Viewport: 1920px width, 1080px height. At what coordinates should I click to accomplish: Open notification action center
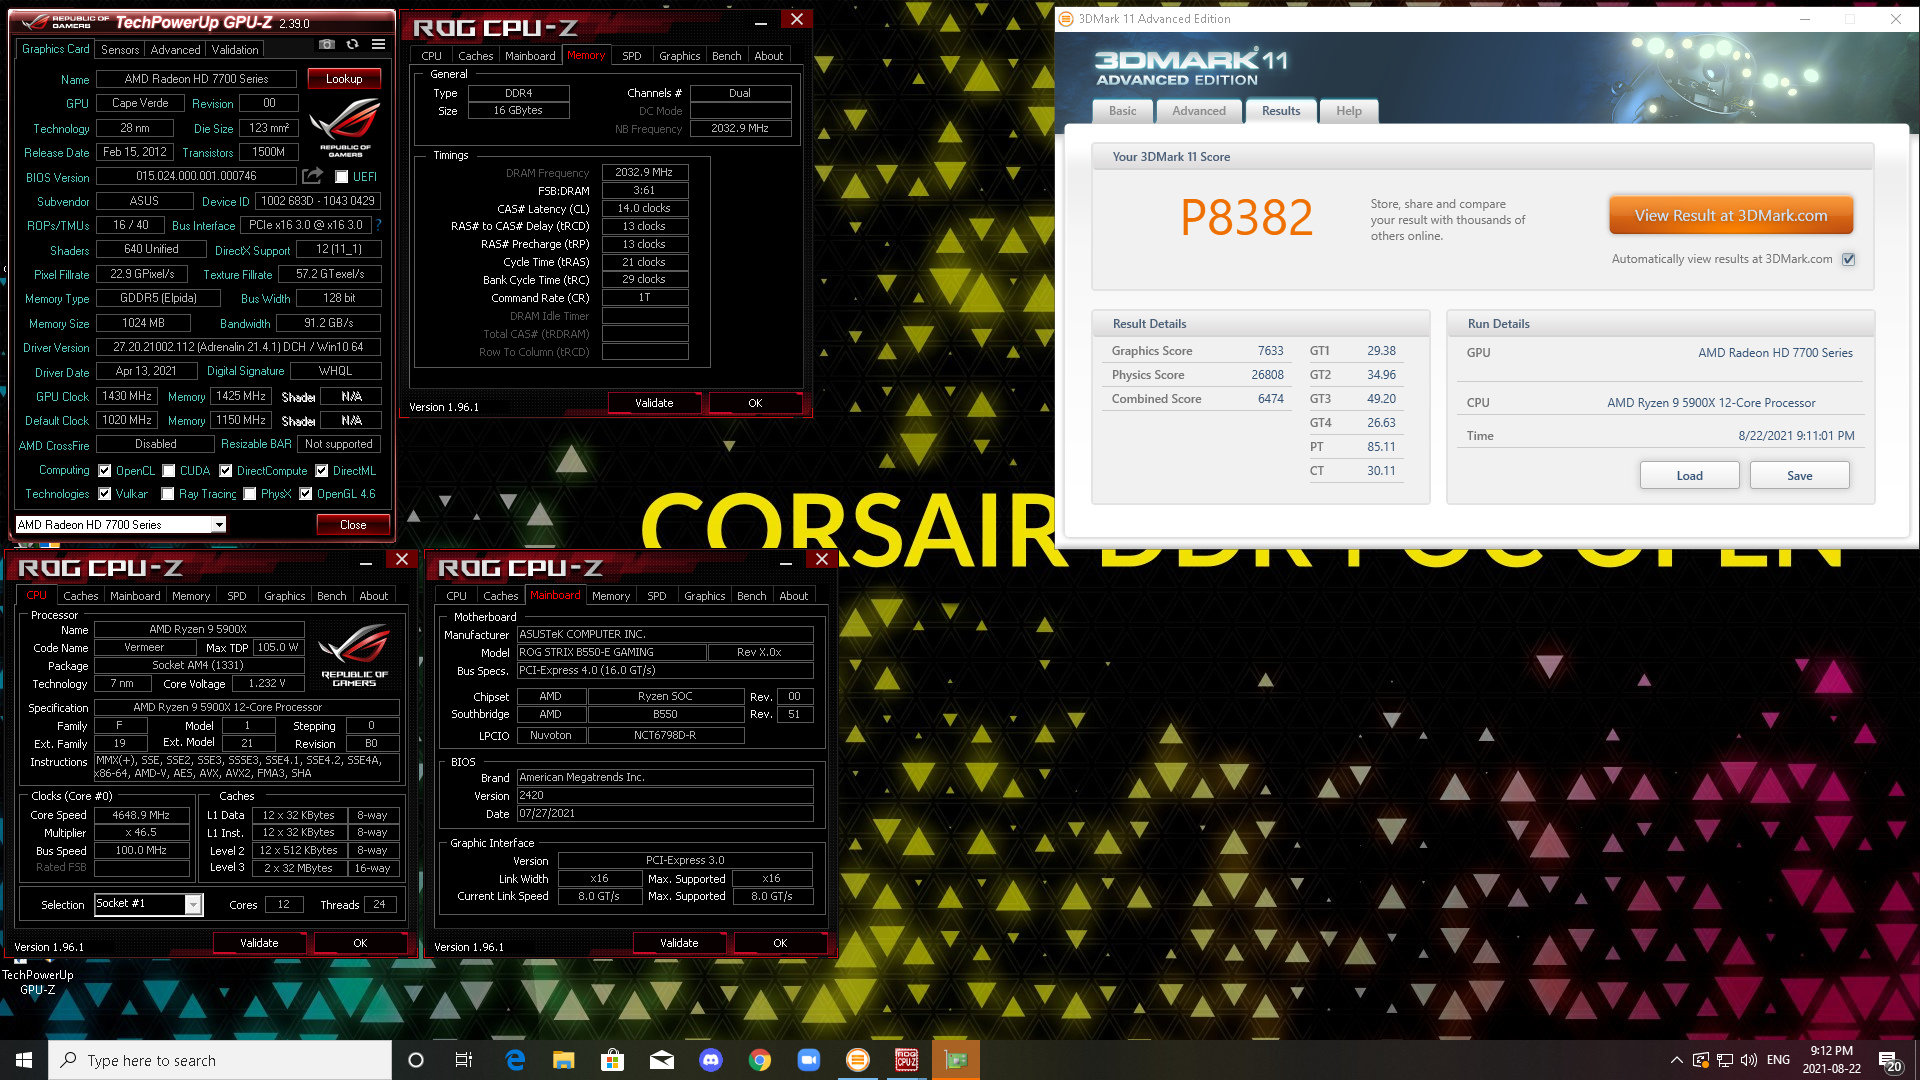click(1890, 1061)
